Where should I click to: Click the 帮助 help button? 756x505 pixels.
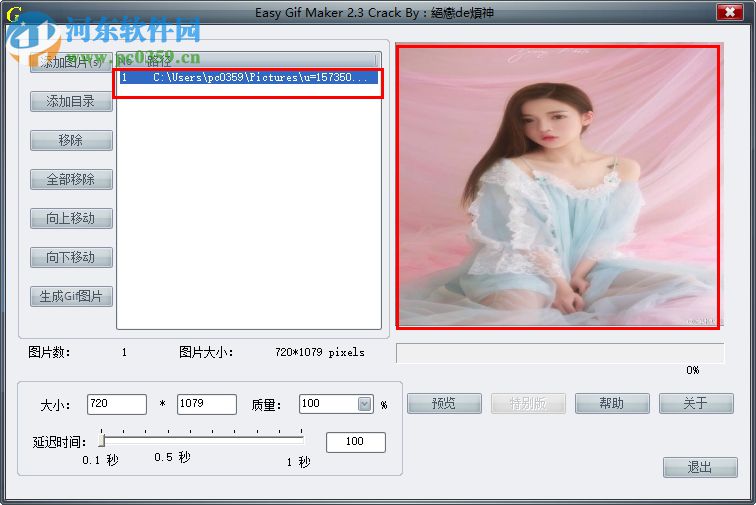click(x=612, y=404)
